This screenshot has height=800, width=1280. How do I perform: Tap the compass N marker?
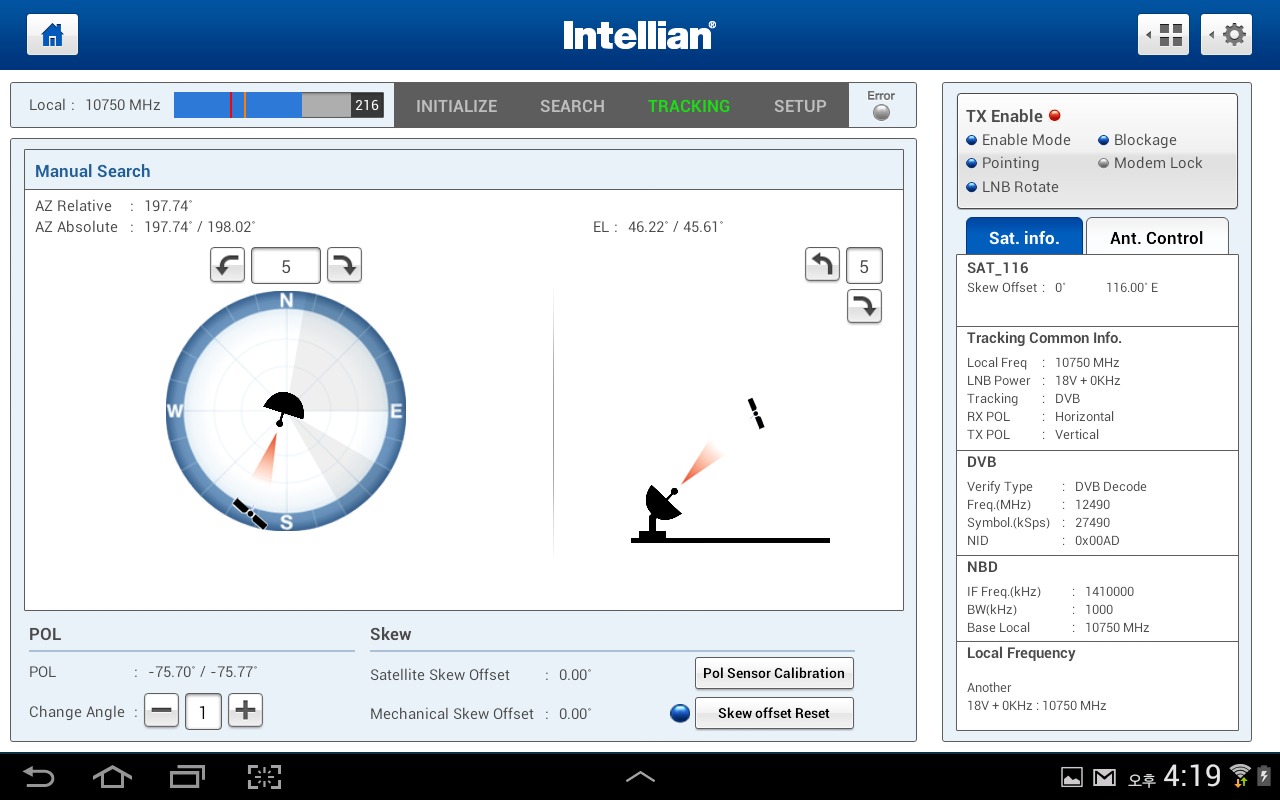286,301
